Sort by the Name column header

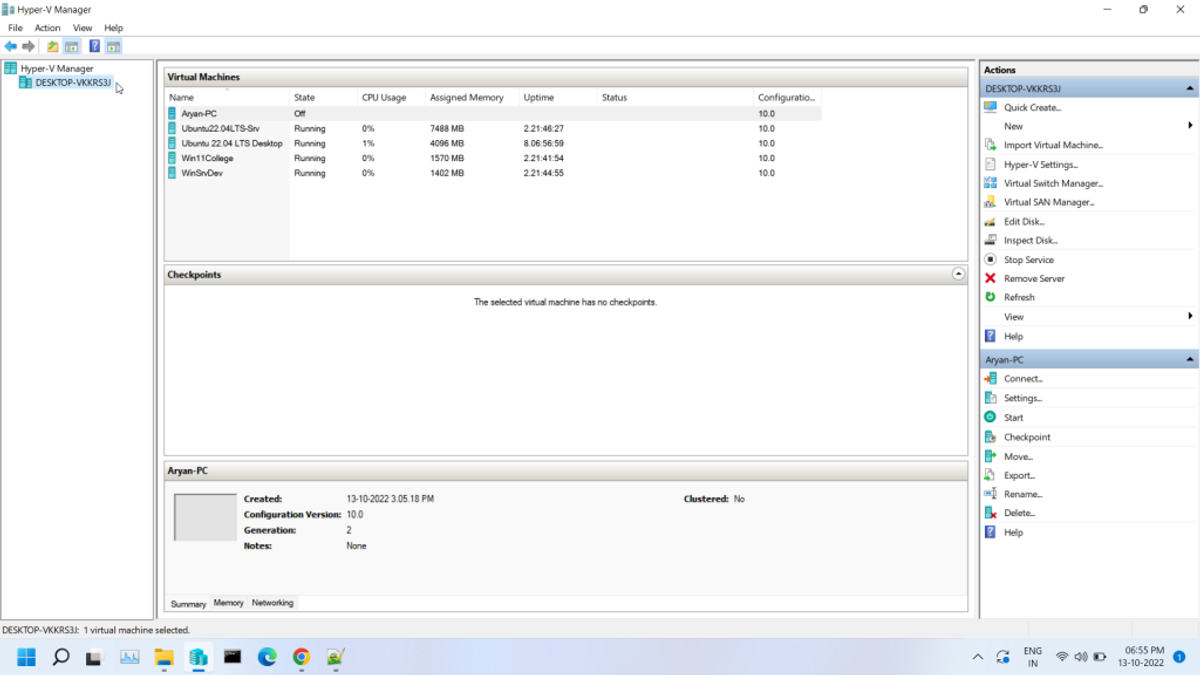227,97
